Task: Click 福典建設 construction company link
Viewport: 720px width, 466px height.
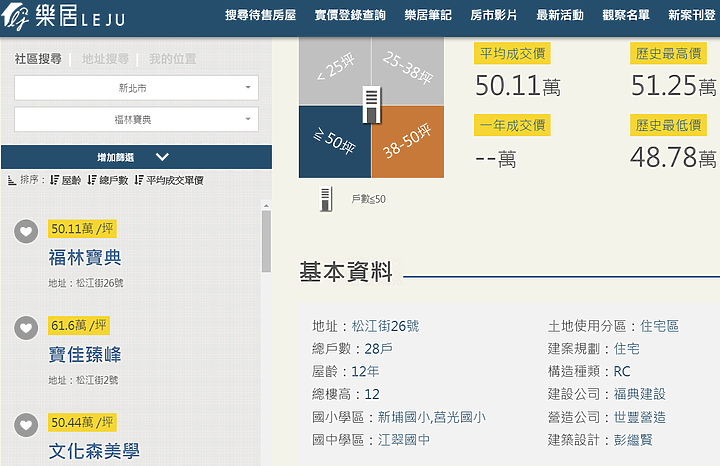Action: pos(640,394)
